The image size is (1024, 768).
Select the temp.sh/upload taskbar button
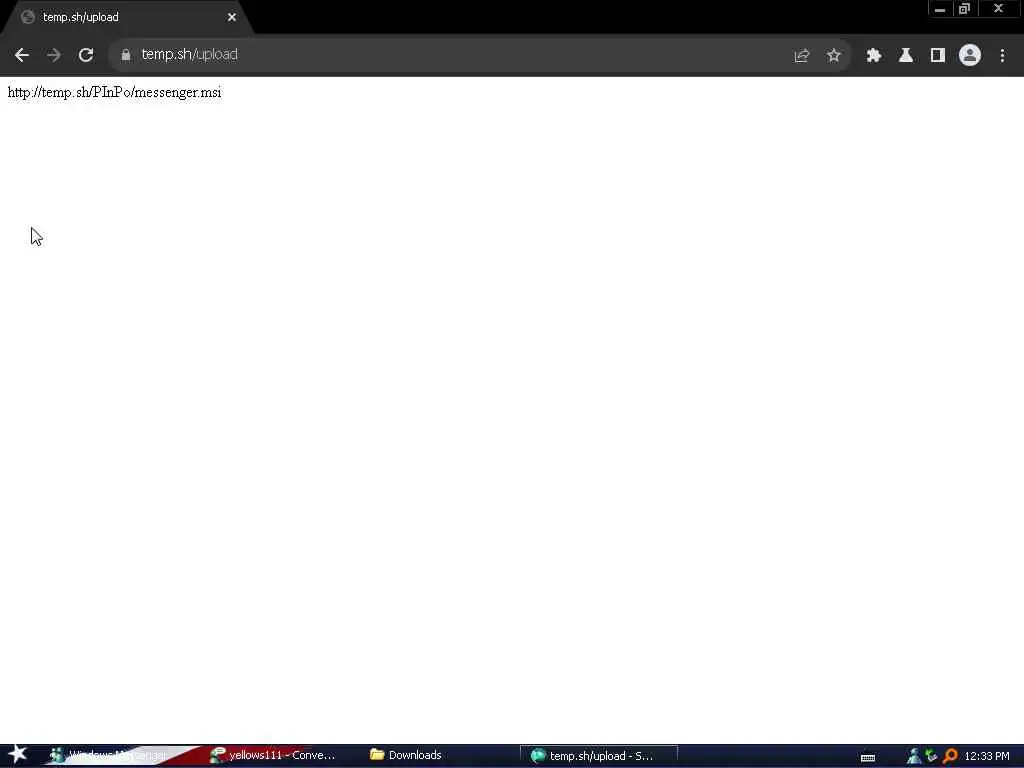pos(598,756)
